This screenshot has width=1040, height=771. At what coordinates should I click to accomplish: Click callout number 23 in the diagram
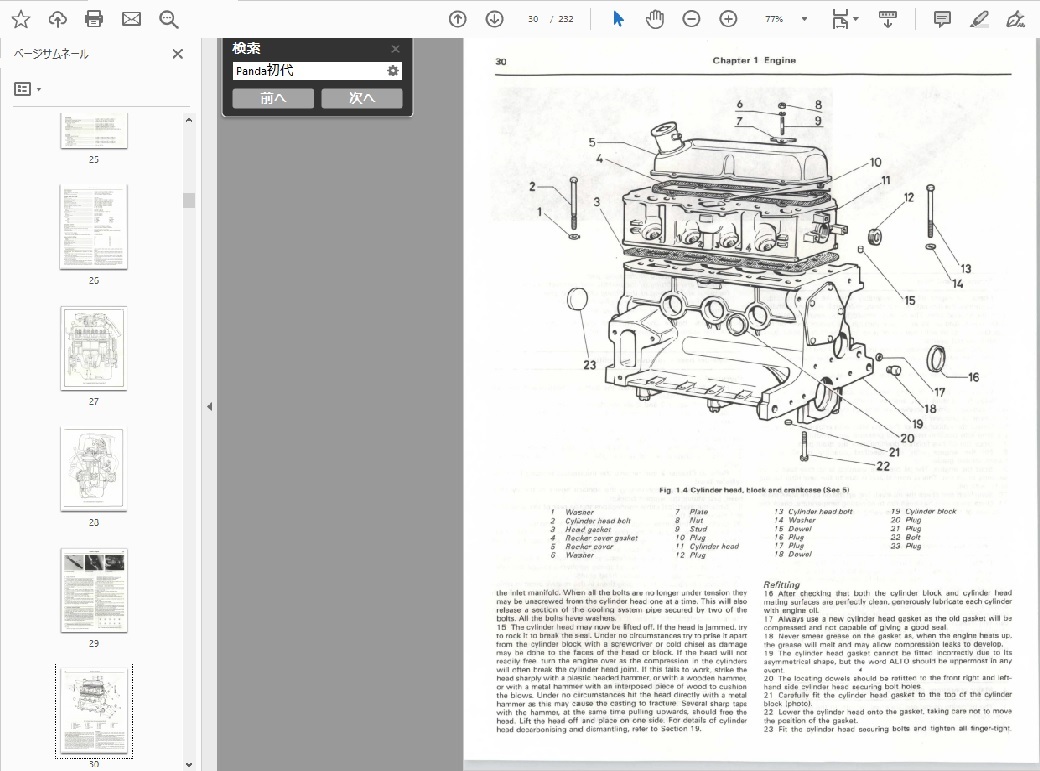(590, 365)
